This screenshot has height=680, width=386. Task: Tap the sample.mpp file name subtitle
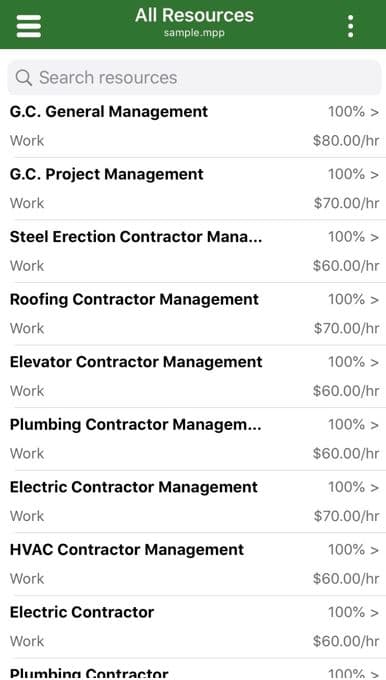coord(194,33)
